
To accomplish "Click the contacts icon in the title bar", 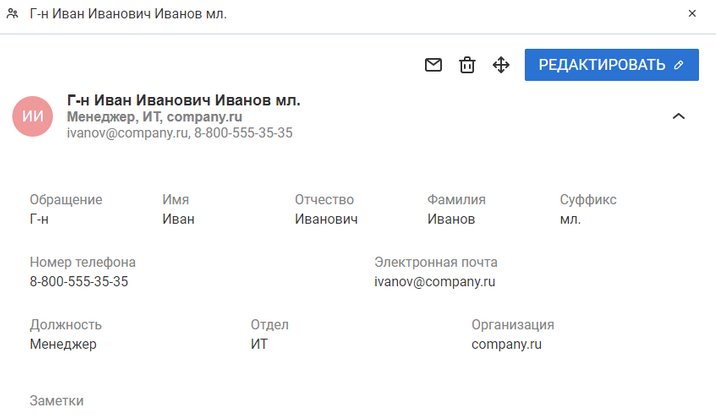I will tap(13, 14).
